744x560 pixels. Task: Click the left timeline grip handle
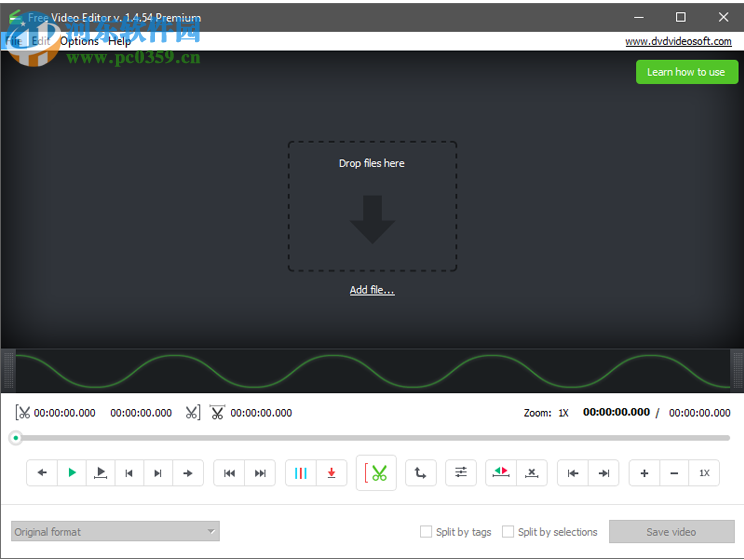coord(8,371)
